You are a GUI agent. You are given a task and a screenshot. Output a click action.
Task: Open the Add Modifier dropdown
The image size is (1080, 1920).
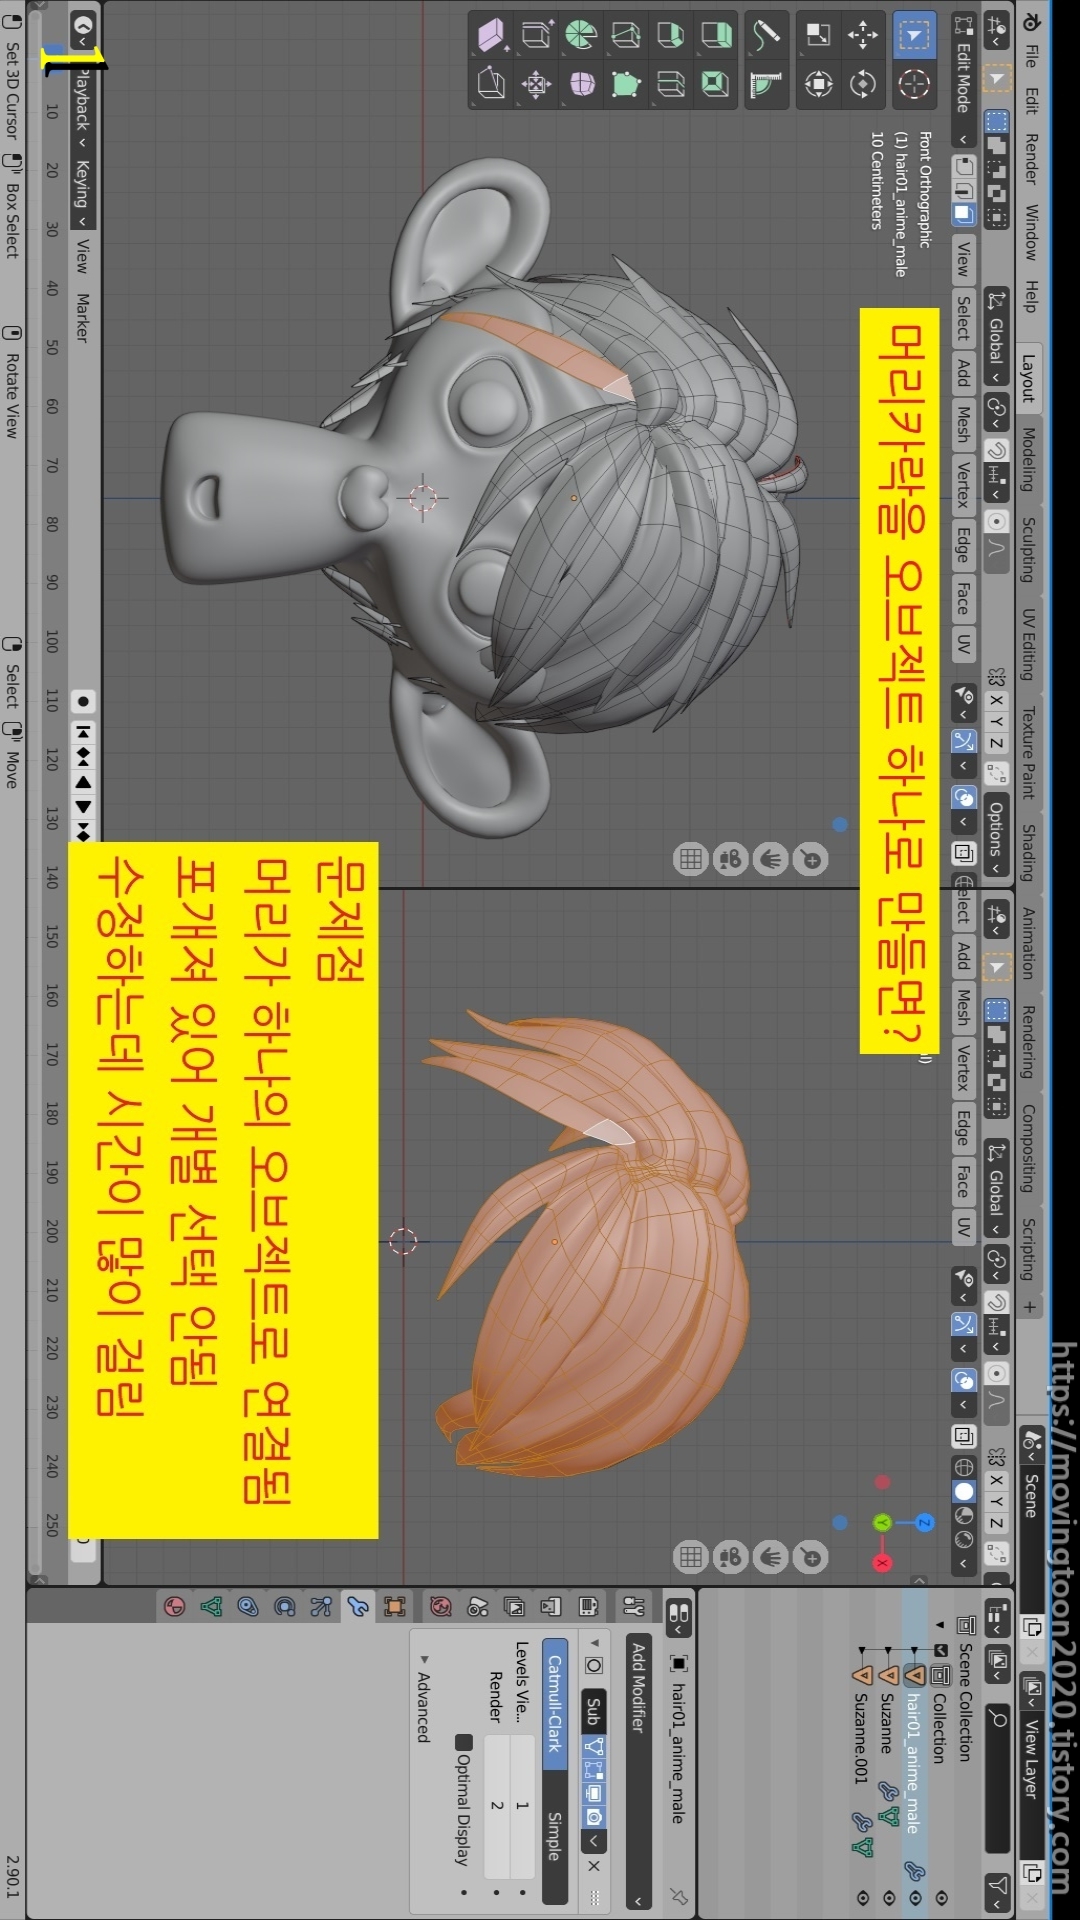tap(638, 1771)
